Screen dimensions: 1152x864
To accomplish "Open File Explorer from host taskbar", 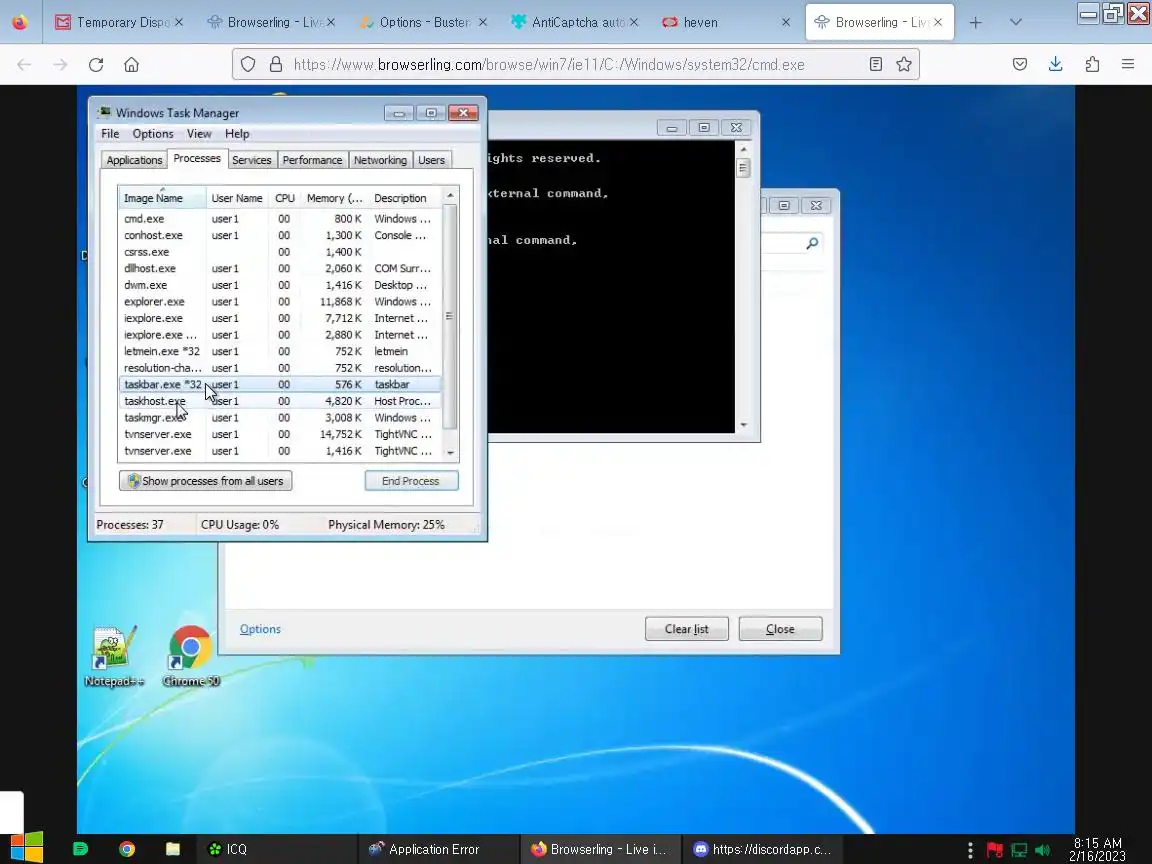I will (173, 849).
